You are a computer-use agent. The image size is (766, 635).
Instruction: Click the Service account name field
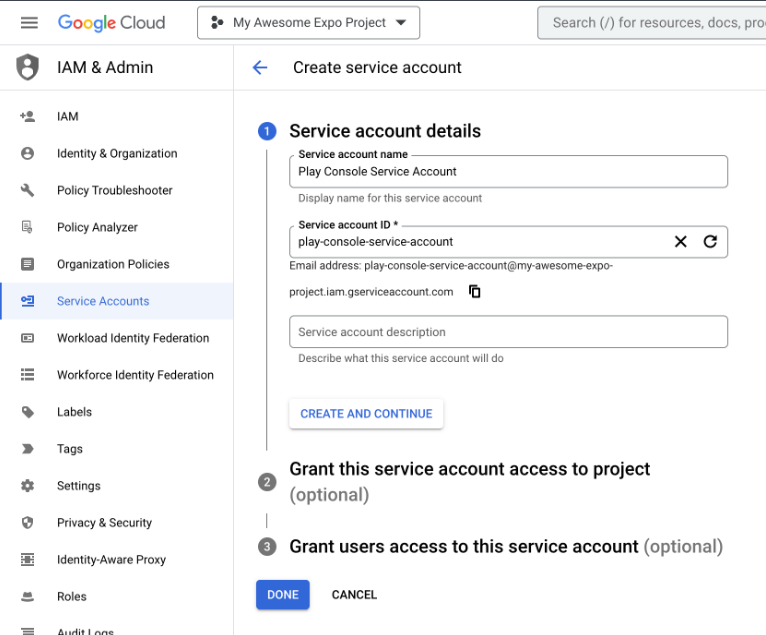[508, 171]
